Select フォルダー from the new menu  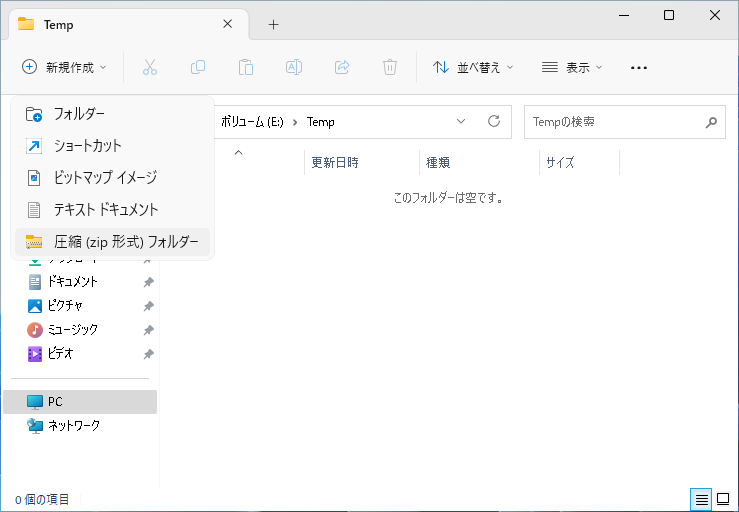click(x=79, y=113)
